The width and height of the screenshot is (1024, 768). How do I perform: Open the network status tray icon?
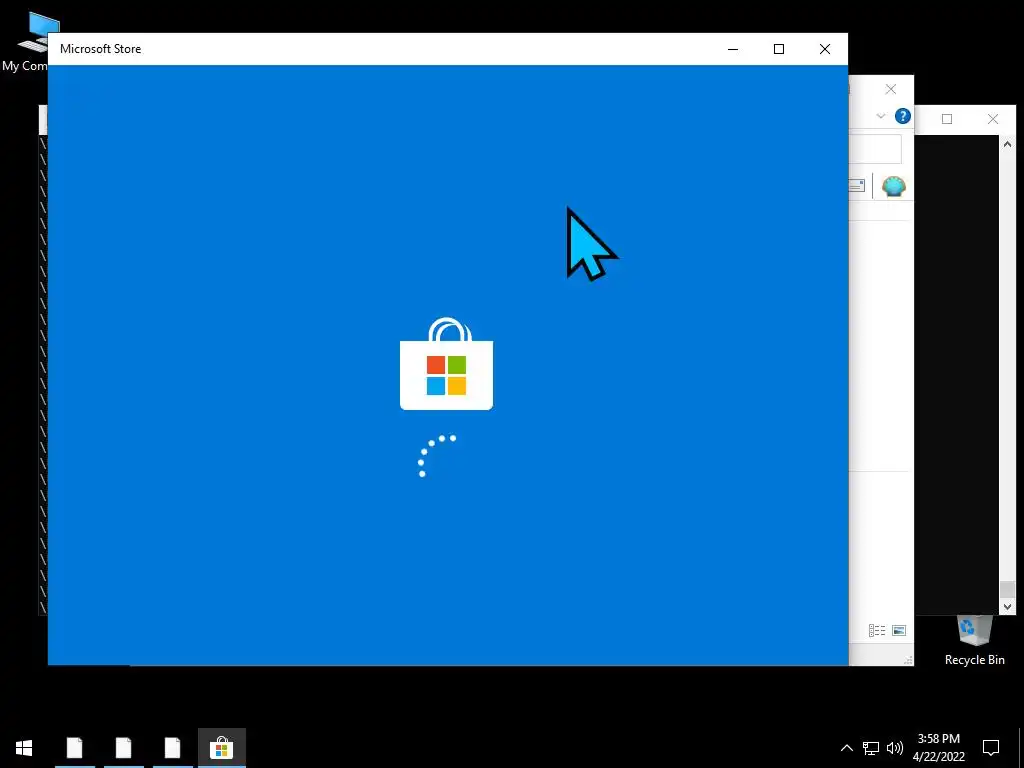coord(871,748)
